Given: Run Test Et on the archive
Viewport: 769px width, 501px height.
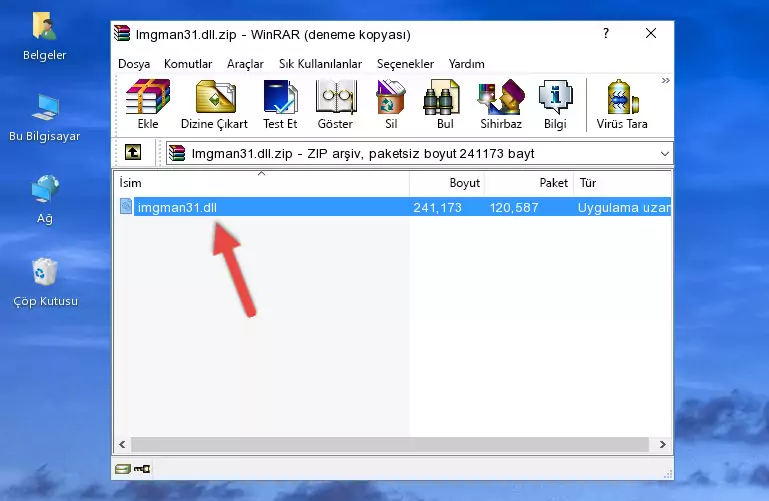Looking at the screenshot, I should pos(280,104).
